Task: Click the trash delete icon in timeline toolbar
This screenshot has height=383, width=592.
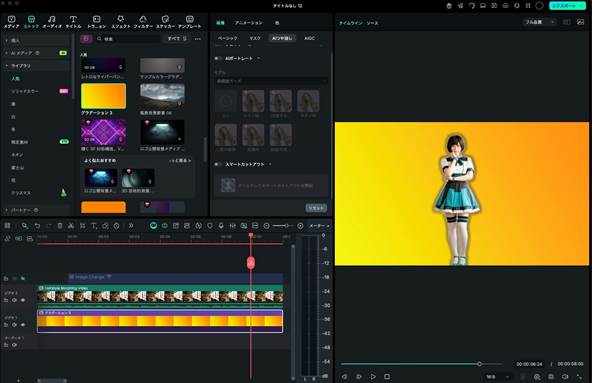Action: click(x=60, y=226)
